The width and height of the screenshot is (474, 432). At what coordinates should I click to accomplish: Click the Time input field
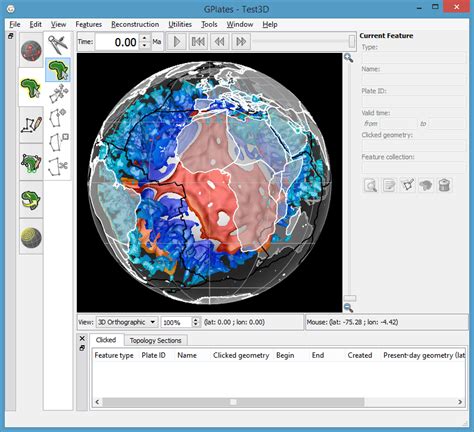(117, 42)
